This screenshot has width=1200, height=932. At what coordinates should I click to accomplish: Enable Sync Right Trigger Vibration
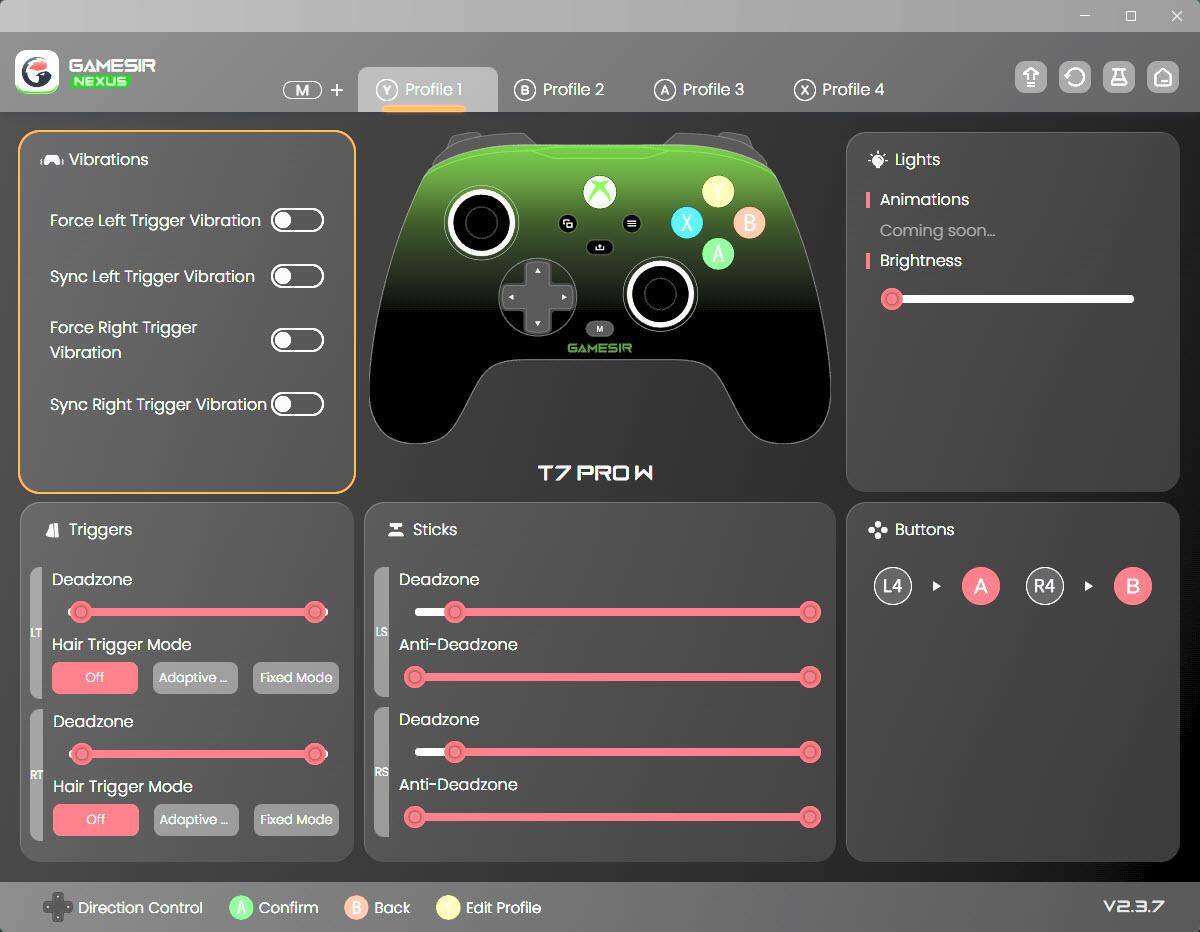click(x=298, y=404)
